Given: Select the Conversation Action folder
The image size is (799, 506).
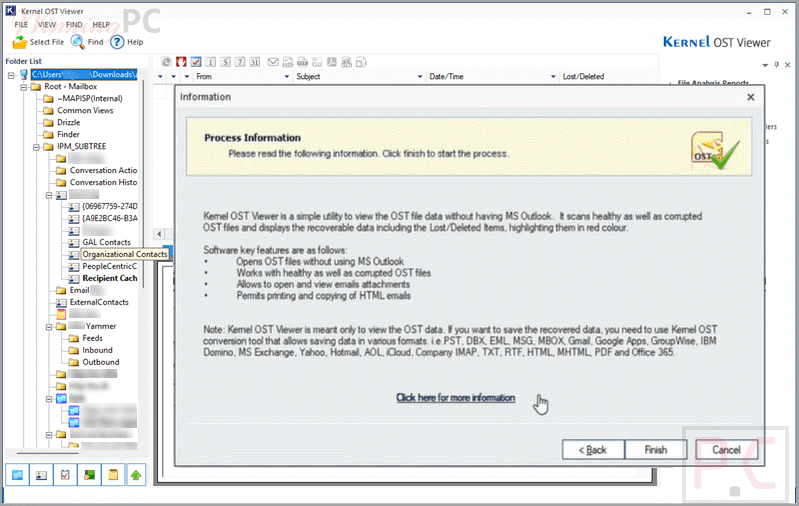Looking at the screenshot, I should pyautogui.click(x=103, y=170).
